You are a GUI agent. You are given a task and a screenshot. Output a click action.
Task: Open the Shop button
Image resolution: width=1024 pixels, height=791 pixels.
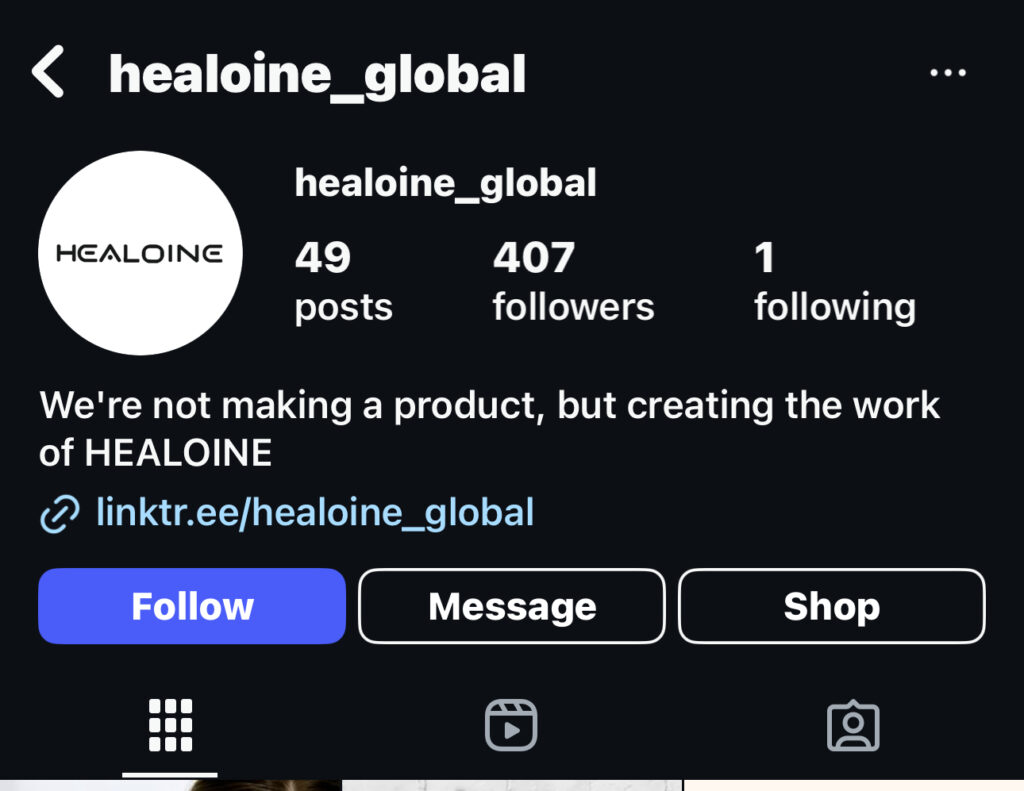click(x=832, y=606)
